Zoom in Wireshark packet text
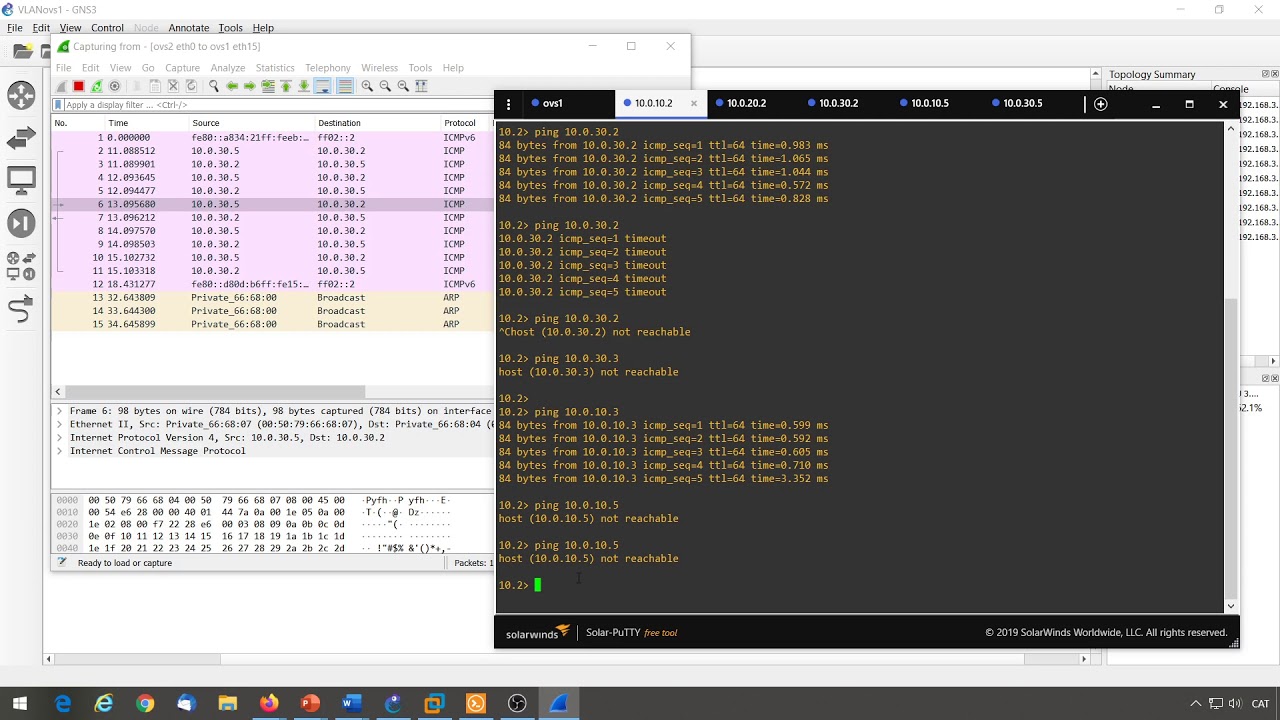Image resolution: width=1280 pixels, height=720 pixels. coord(367,86)
